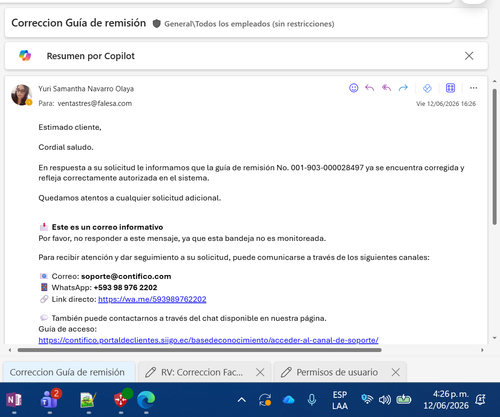Open more actions ellipsis menu
This screenshot has width=500, height=417.
point(473,88)
